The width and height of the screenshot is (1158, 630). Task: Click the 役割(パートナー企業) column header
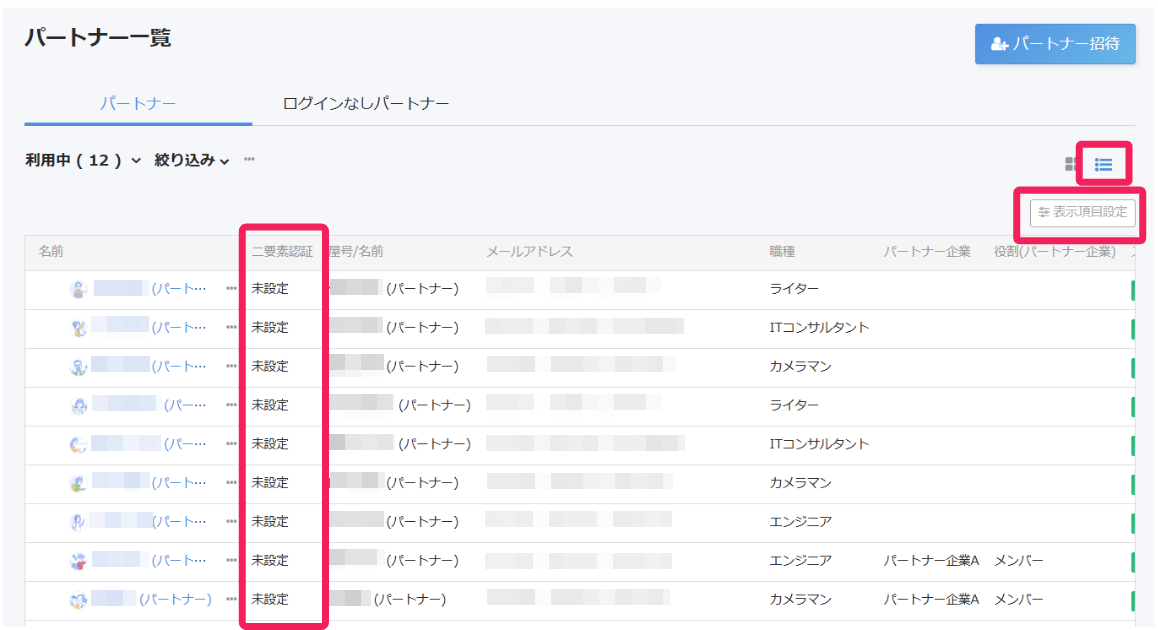[1055, 251]
